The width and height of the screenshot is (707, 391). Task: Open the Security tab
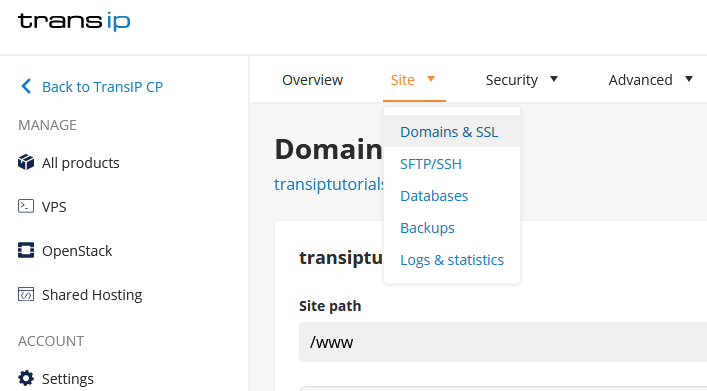(511, 80)
